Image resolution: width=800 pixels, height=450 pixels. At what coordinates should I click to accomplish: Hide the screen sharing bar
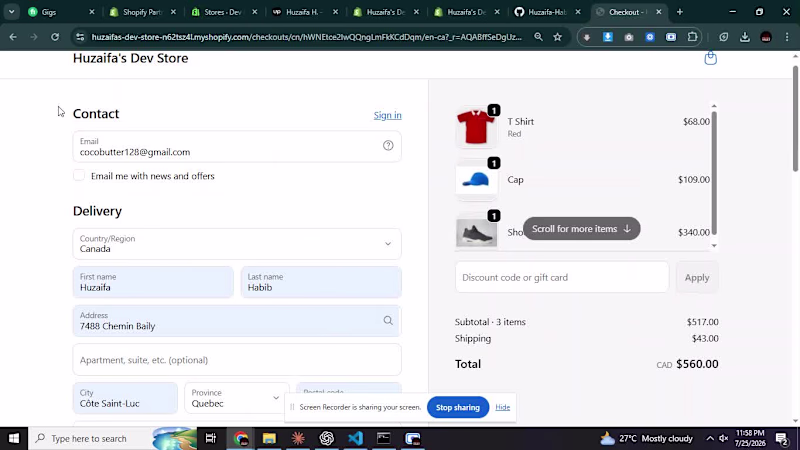click(x=503, y=407)
